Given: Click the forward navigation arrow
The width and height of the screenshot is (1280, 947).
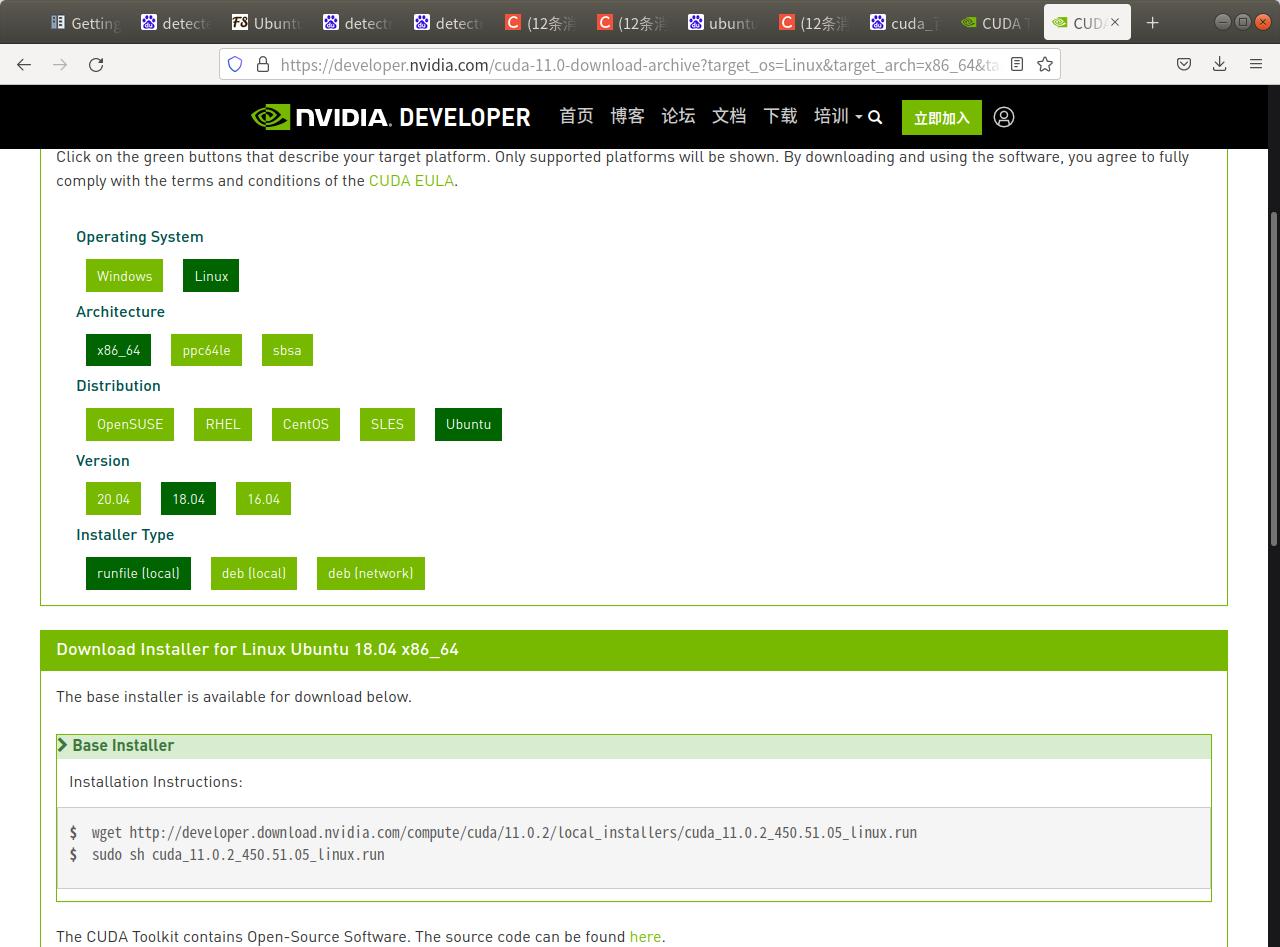Looking at the screenshot, I should coord(60,64).
